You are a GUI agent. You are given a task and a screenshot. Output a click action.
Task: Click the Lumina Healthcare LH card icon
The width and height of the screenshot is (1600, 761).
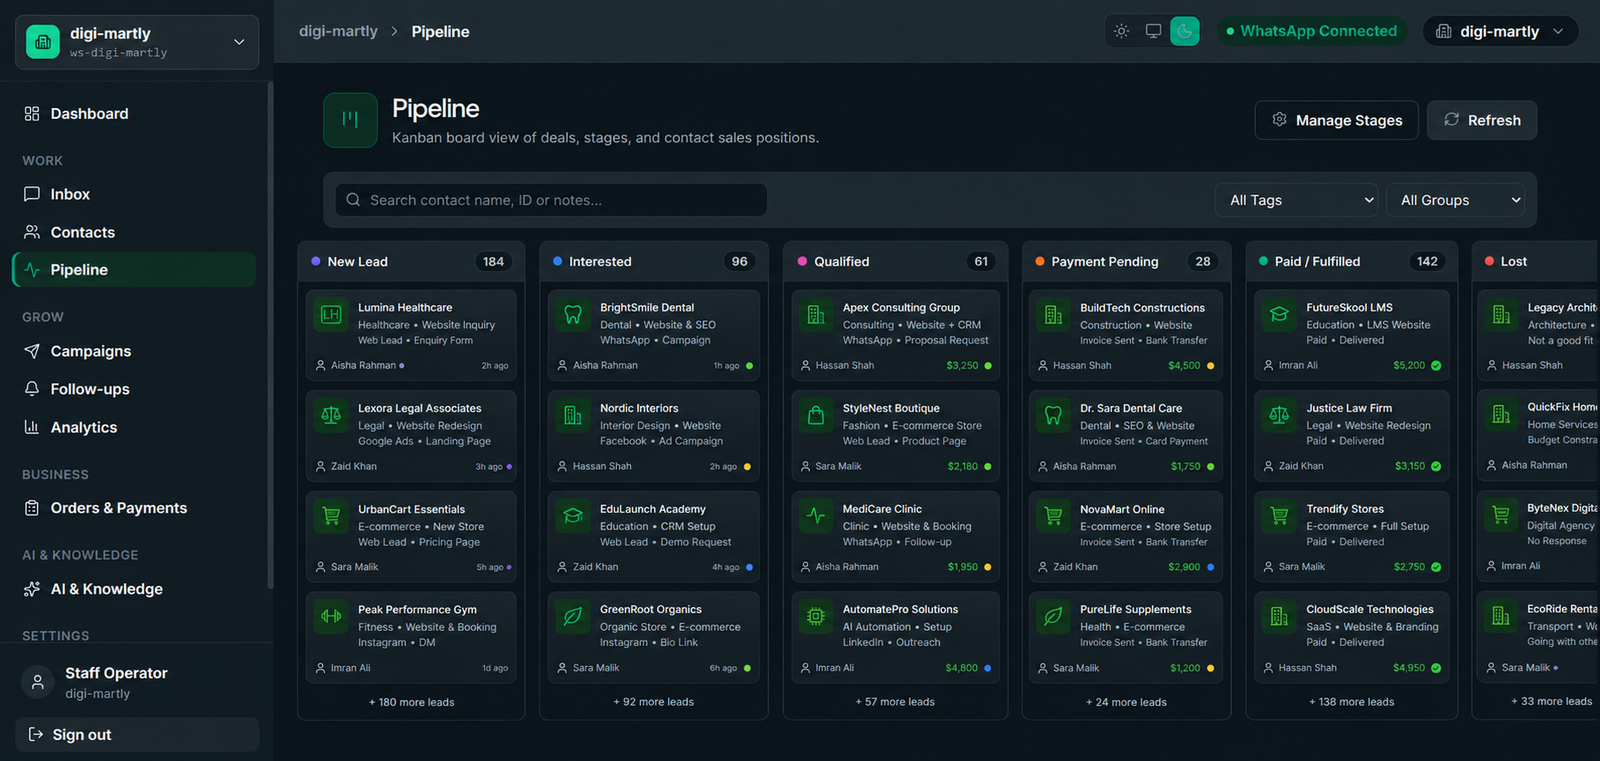(x=331, y=315)
